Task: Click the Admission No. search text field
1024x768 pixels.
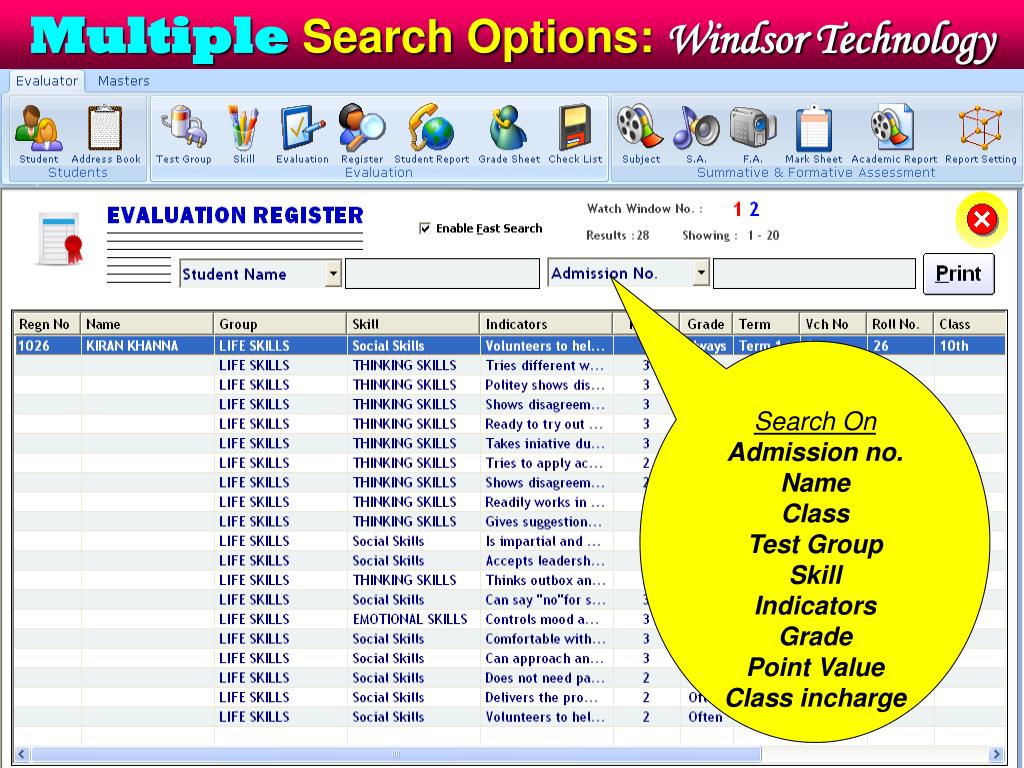Action: coord(814,274)
